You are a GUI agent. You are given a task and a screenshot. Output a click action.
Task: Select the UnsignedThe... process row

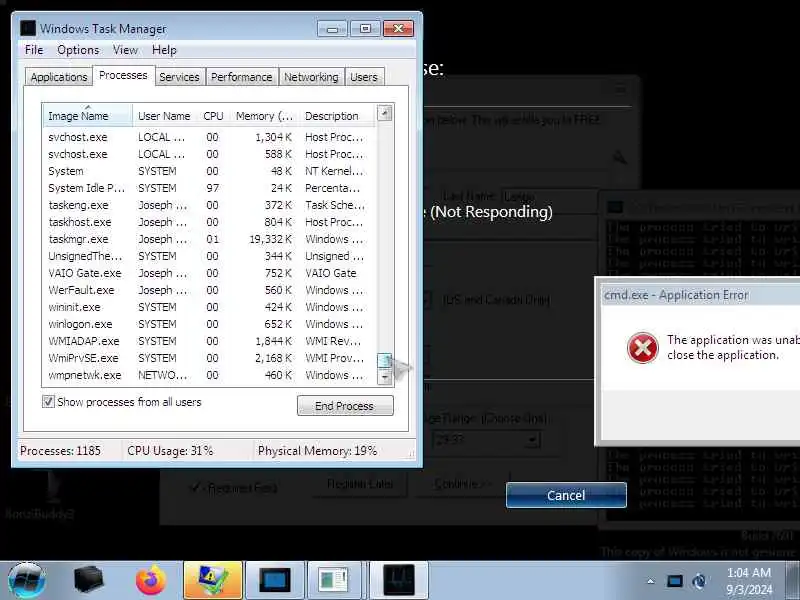coord(209,256)
